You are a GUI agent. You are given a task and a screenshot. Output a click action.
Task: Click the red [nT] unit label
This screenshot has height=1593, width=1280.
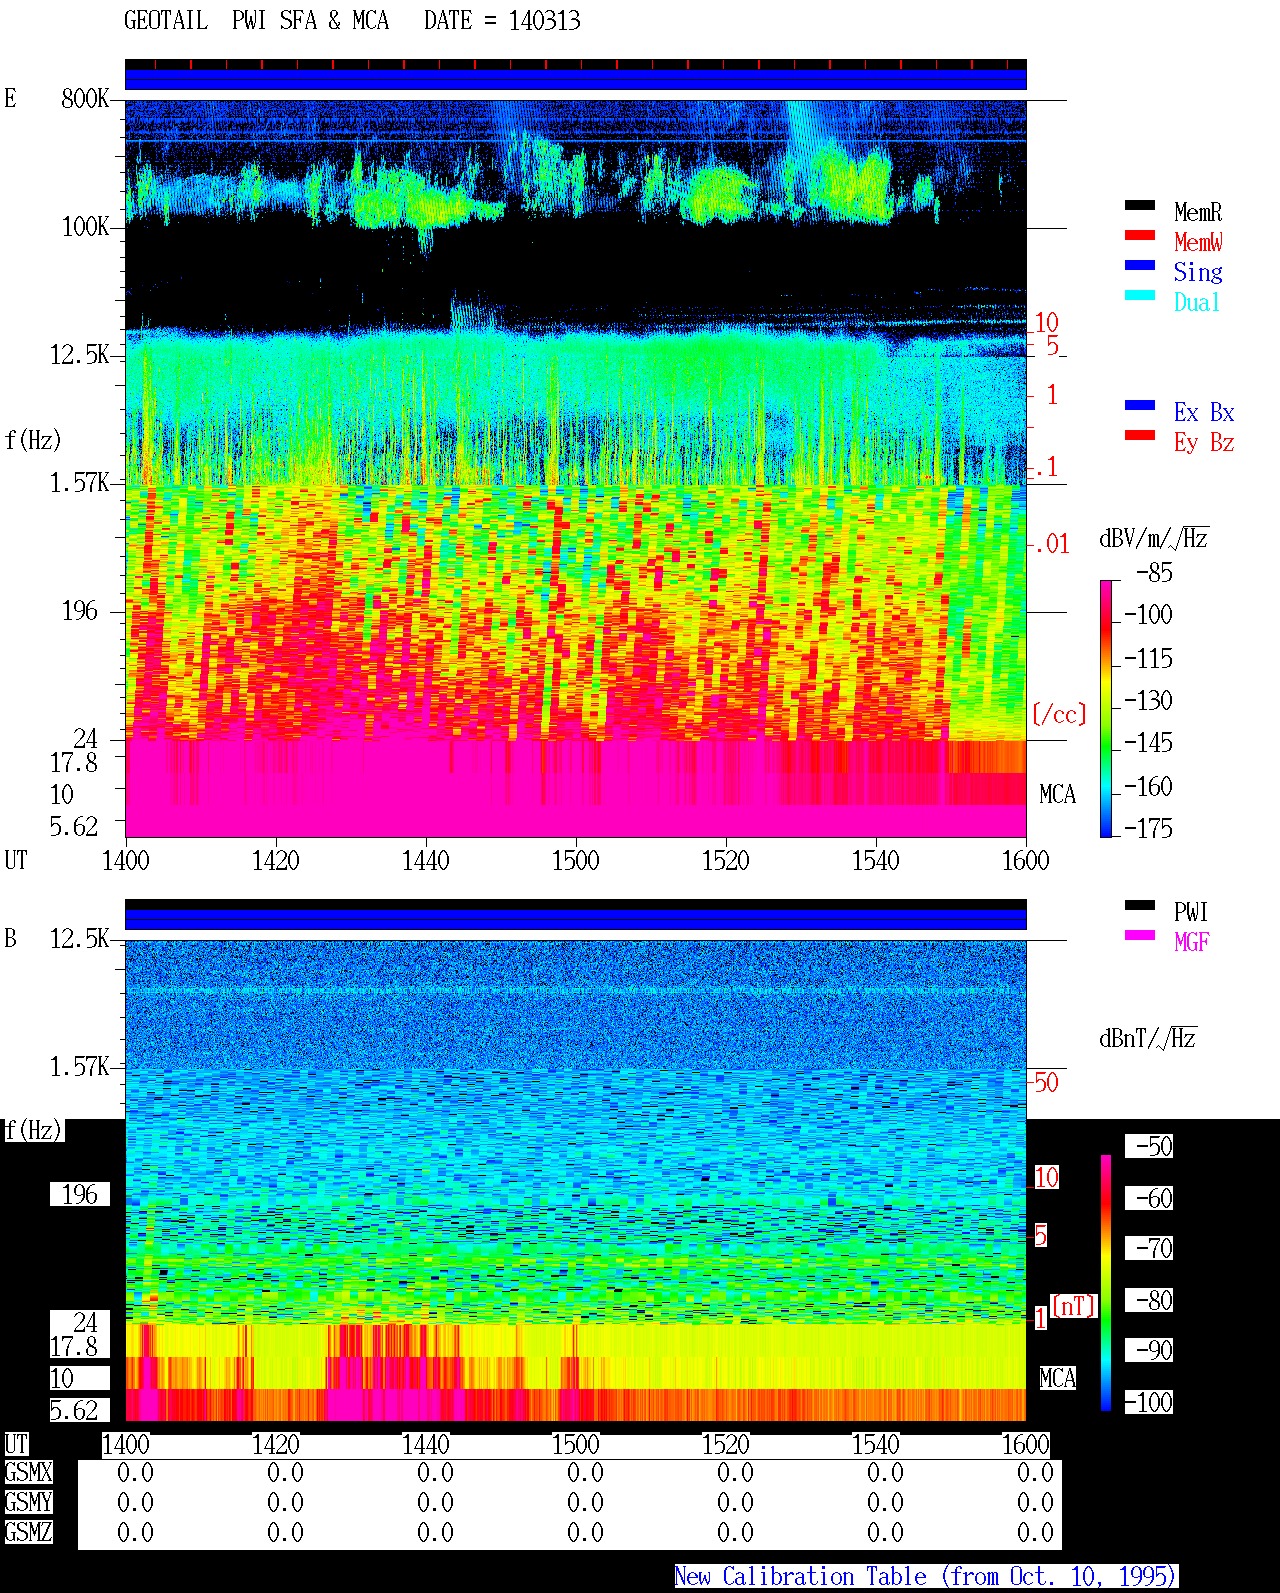point(1074,1306)
